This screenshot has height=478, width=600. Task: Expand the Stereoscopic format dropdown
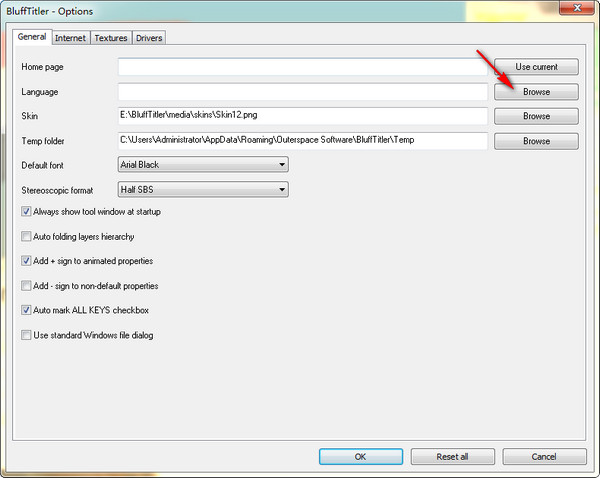203,189
